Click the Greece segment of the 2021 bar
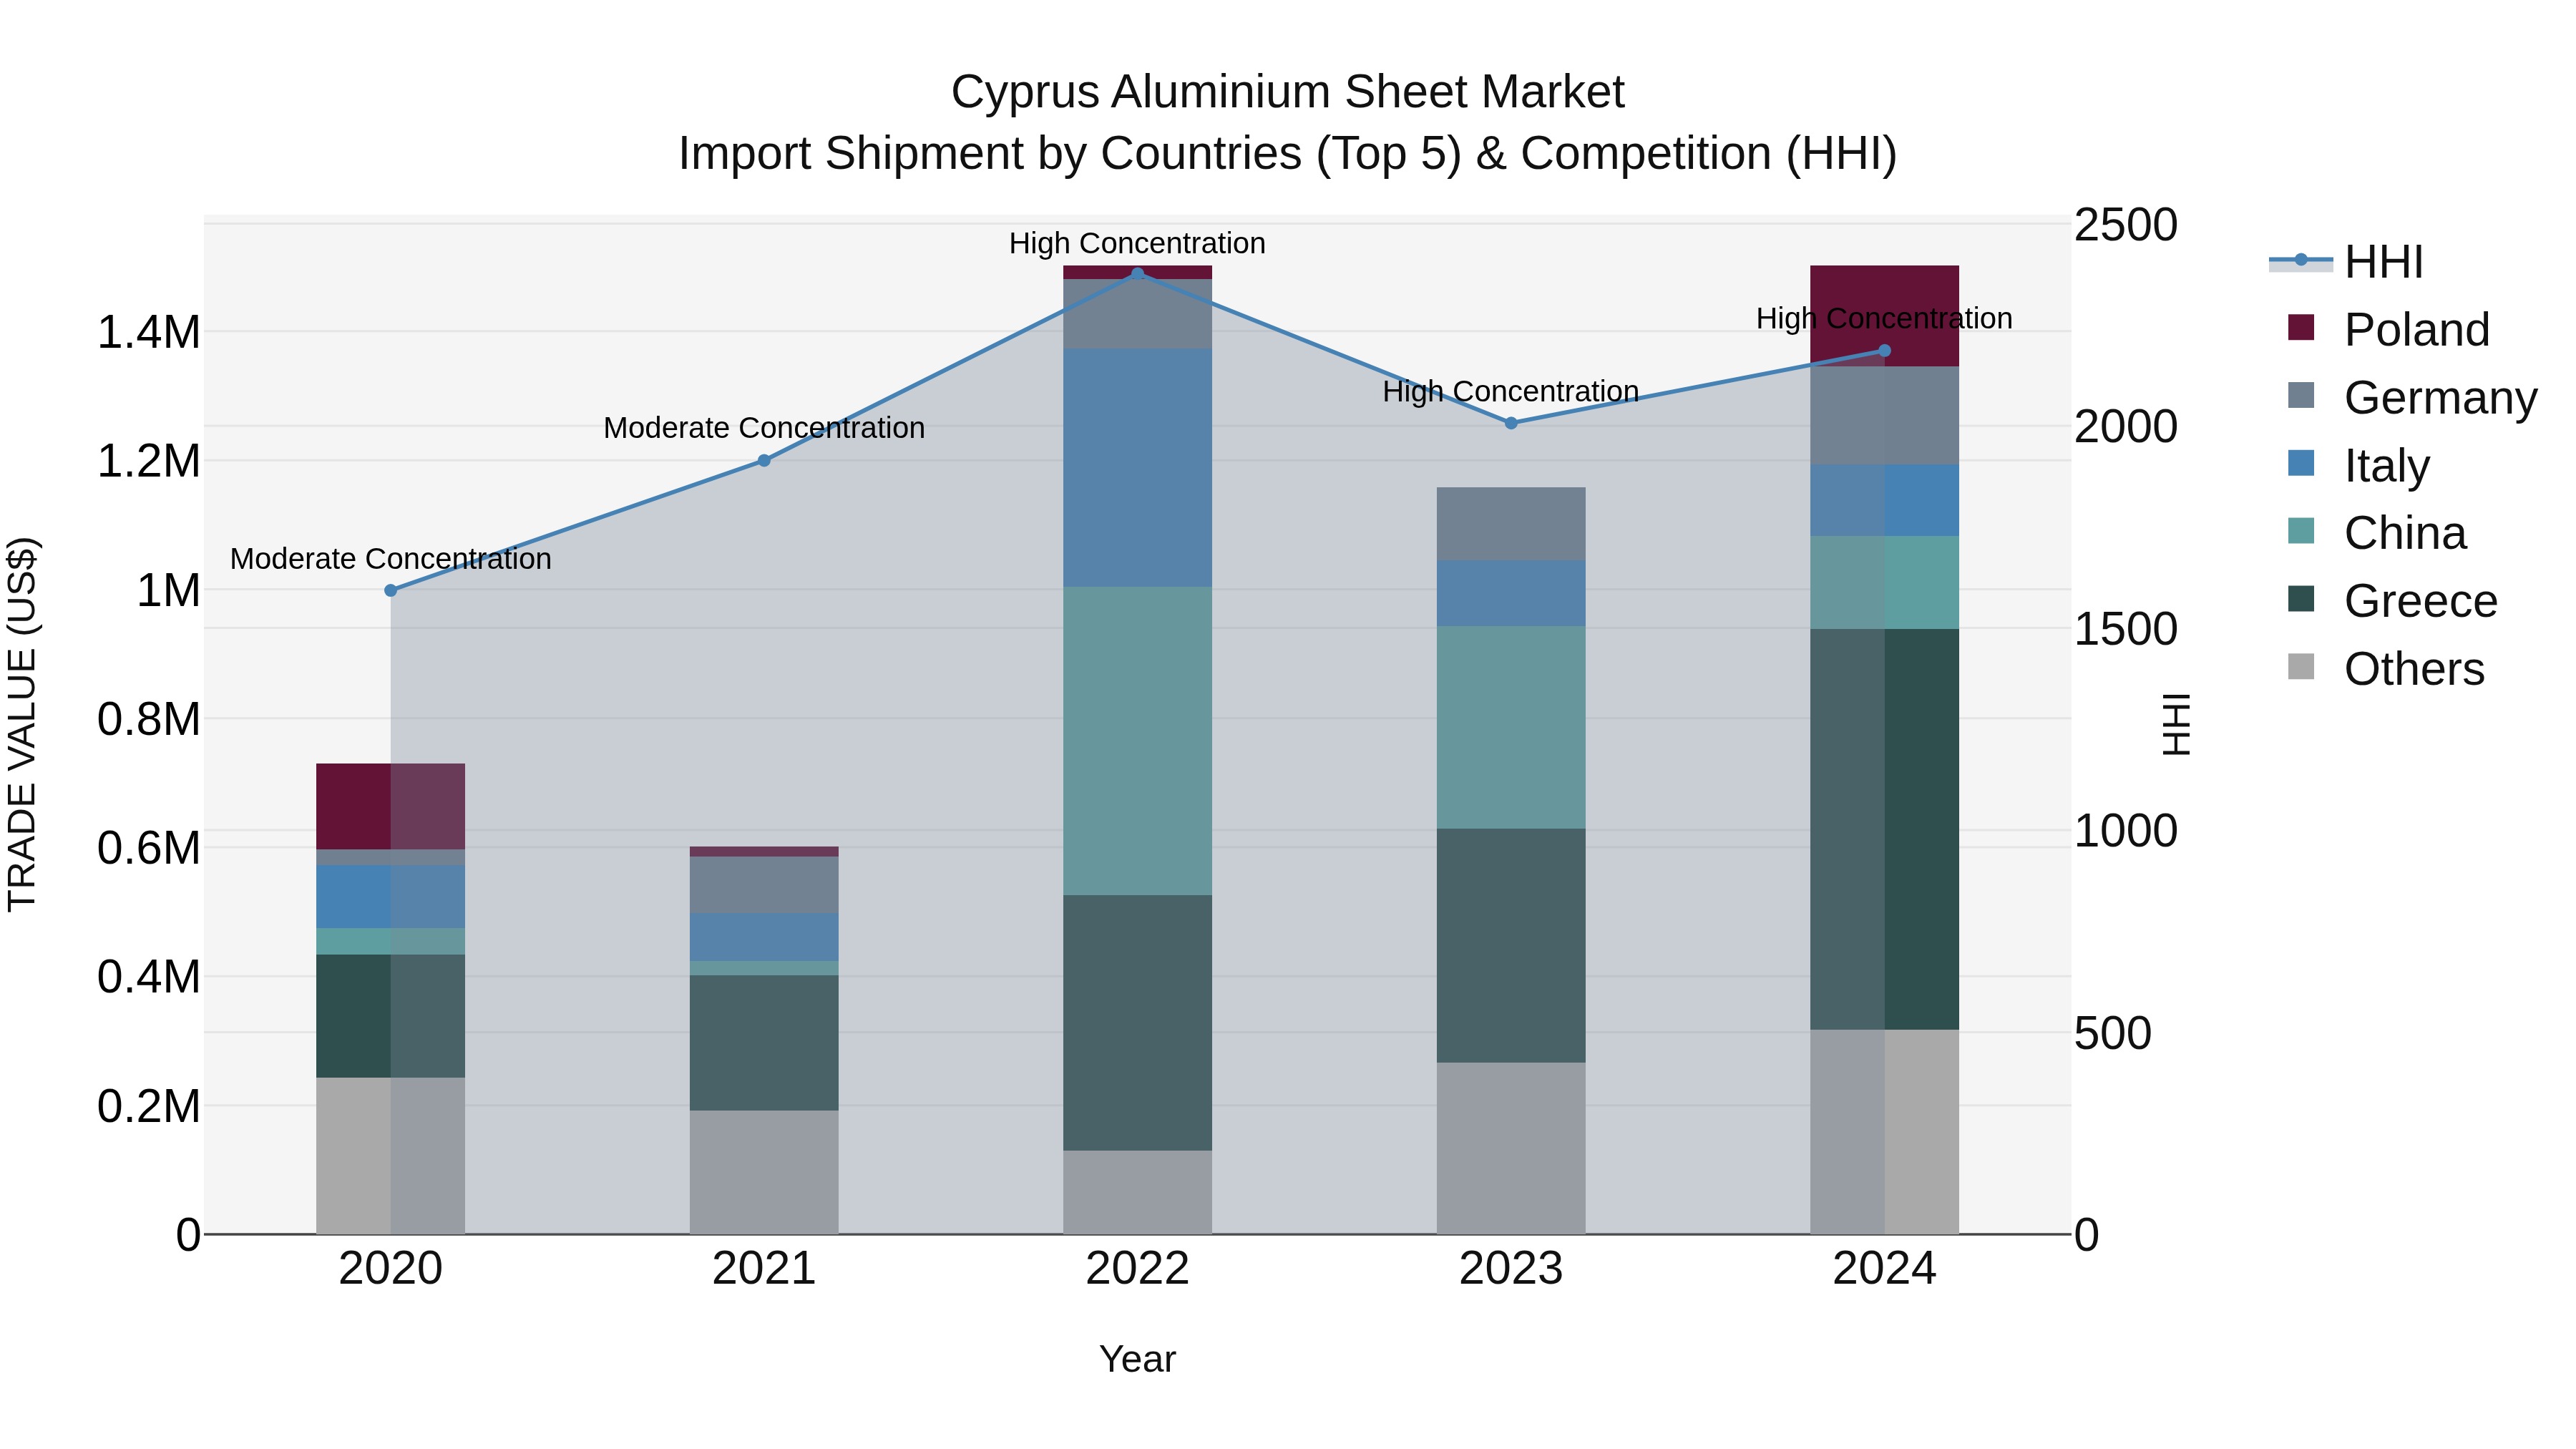This screenshot has width=2576, height=1449. pyautogui.click(x=764, y=1043)
